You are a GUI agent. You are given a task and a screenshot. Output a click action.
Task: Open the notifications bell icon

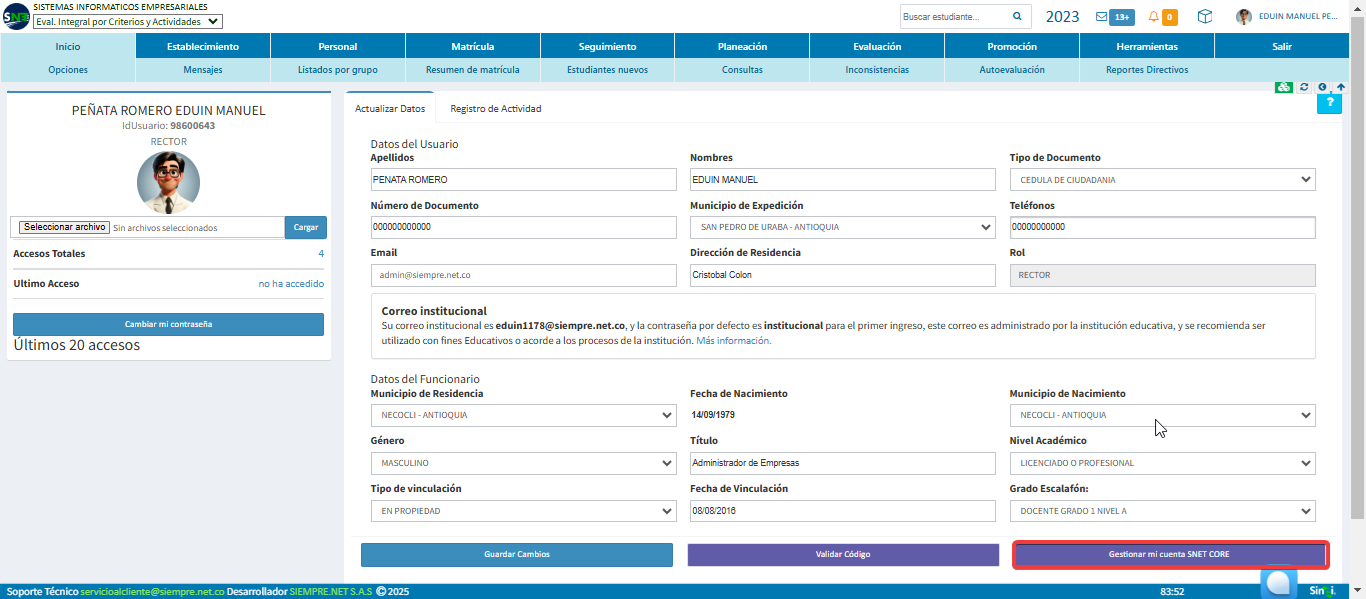point(1154,17)
